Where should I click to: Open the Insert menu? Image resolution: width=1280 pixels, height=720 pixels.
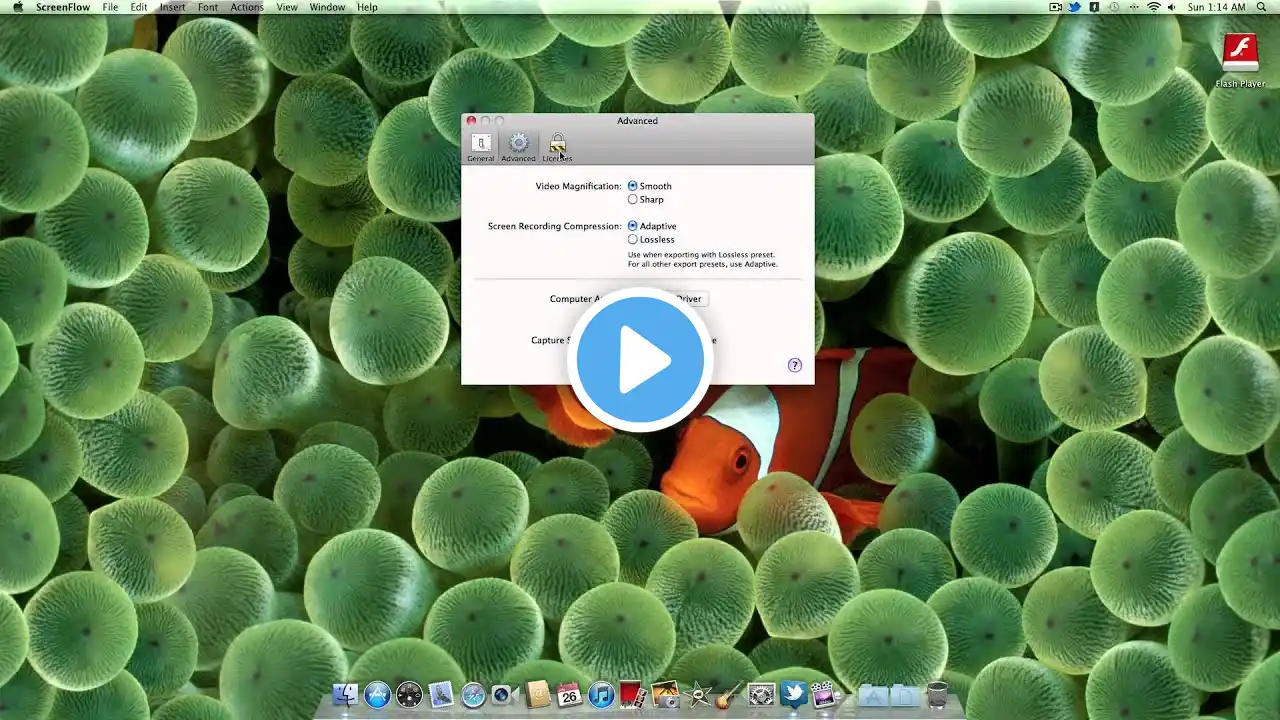pyautogui.click(x=172, y=7)
